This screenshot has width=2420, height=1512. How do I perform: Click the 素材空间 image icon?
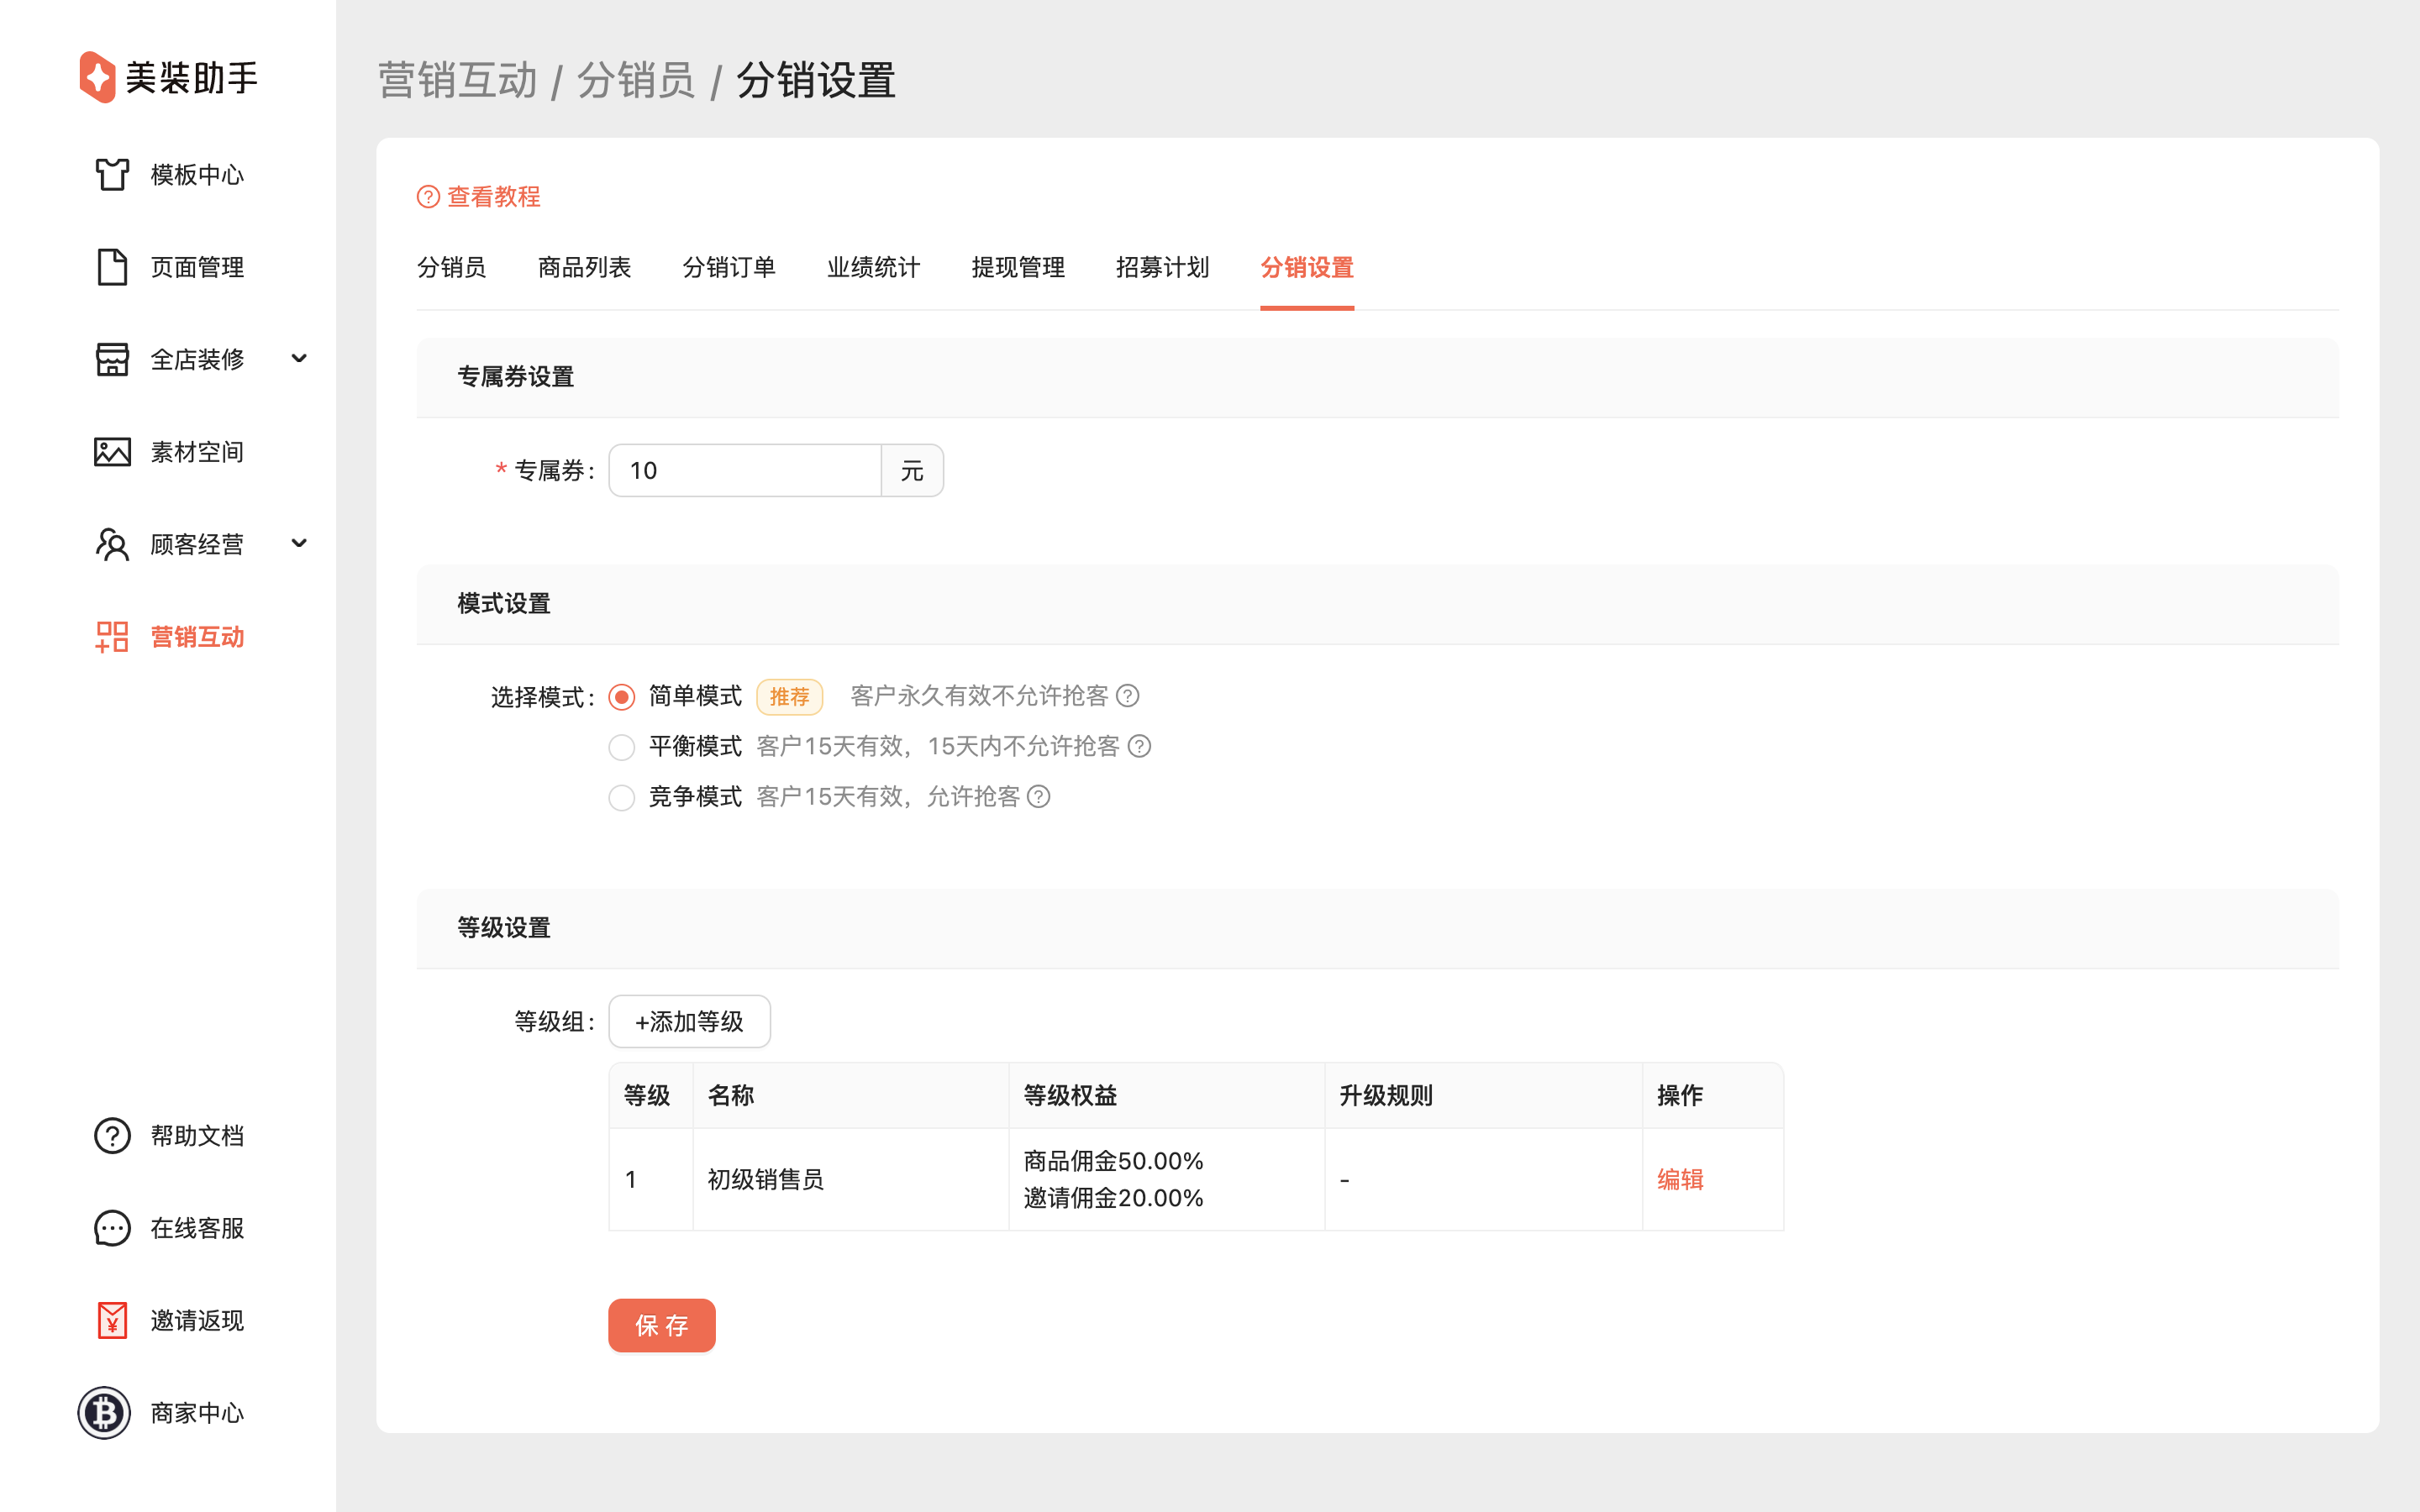(x=112, y=452)
